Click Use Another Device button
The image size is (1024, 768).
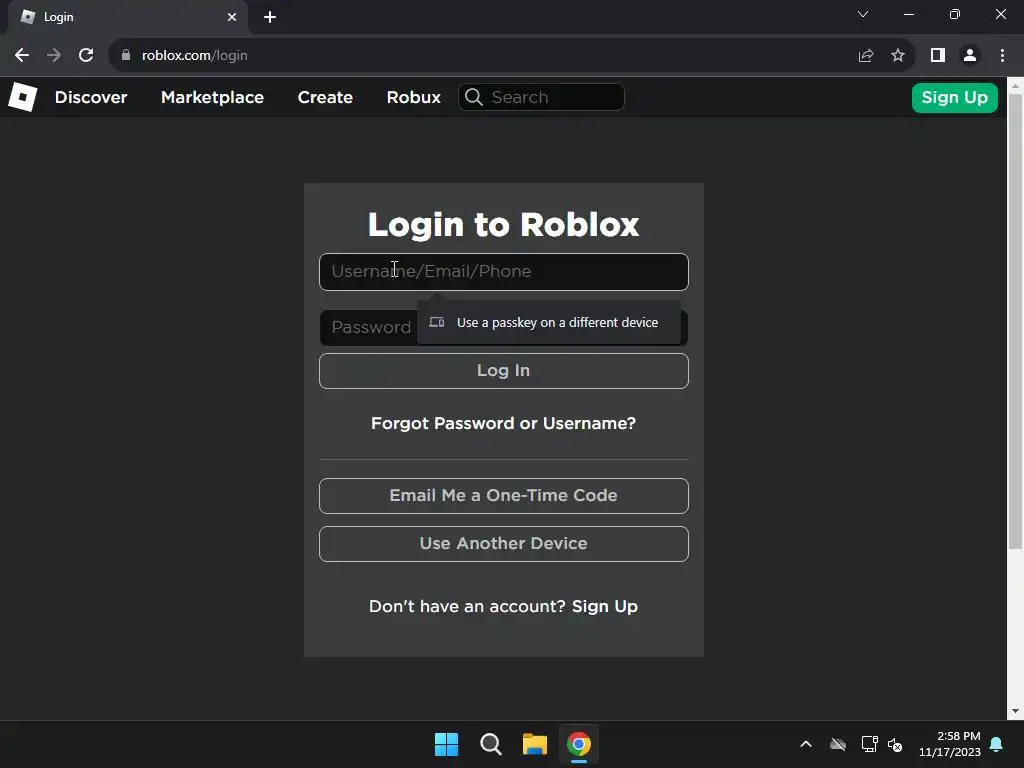[x=504, y=544]
